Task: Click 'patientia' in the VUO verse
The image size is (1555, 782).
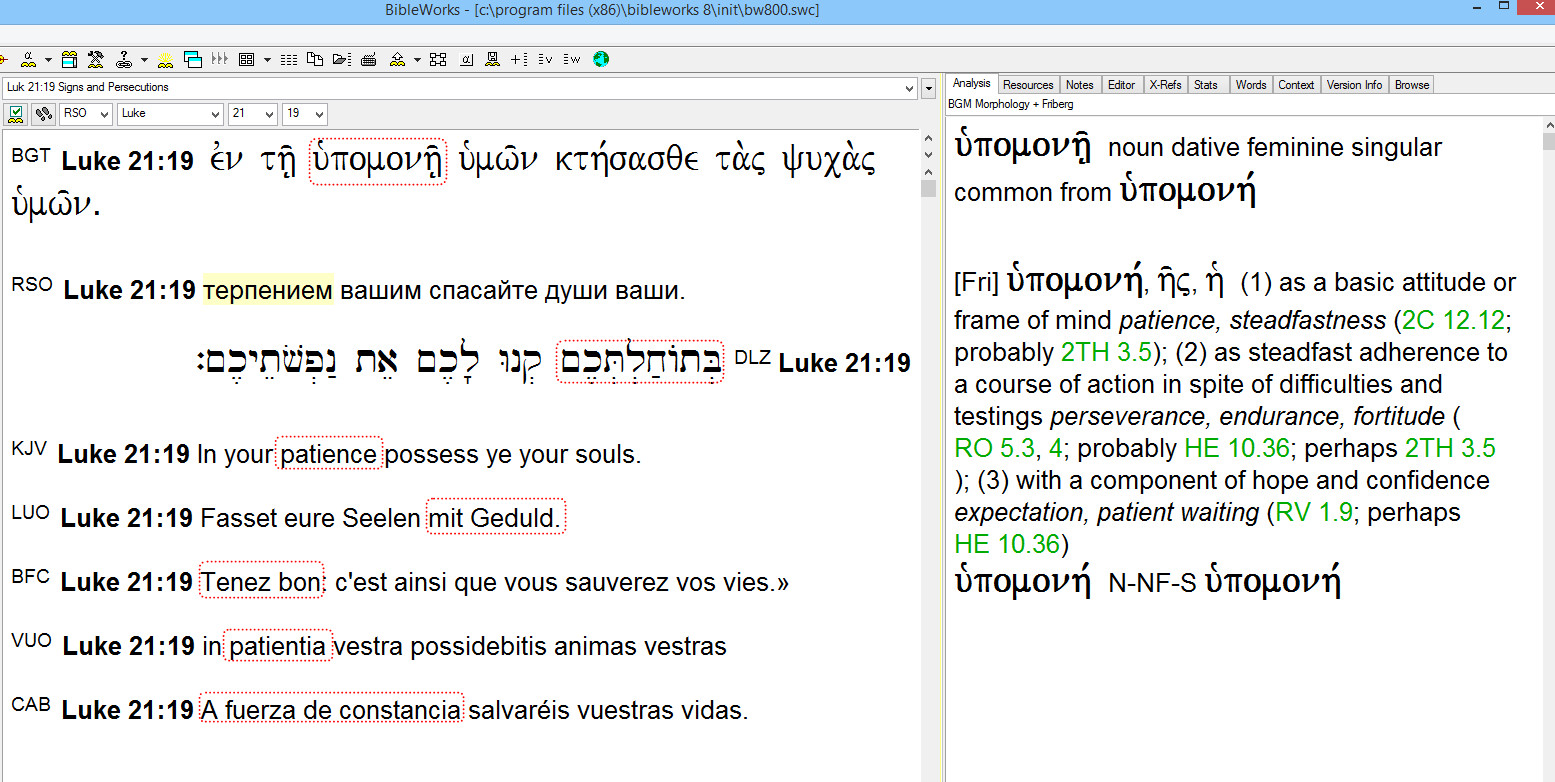Action: point(278,646)
